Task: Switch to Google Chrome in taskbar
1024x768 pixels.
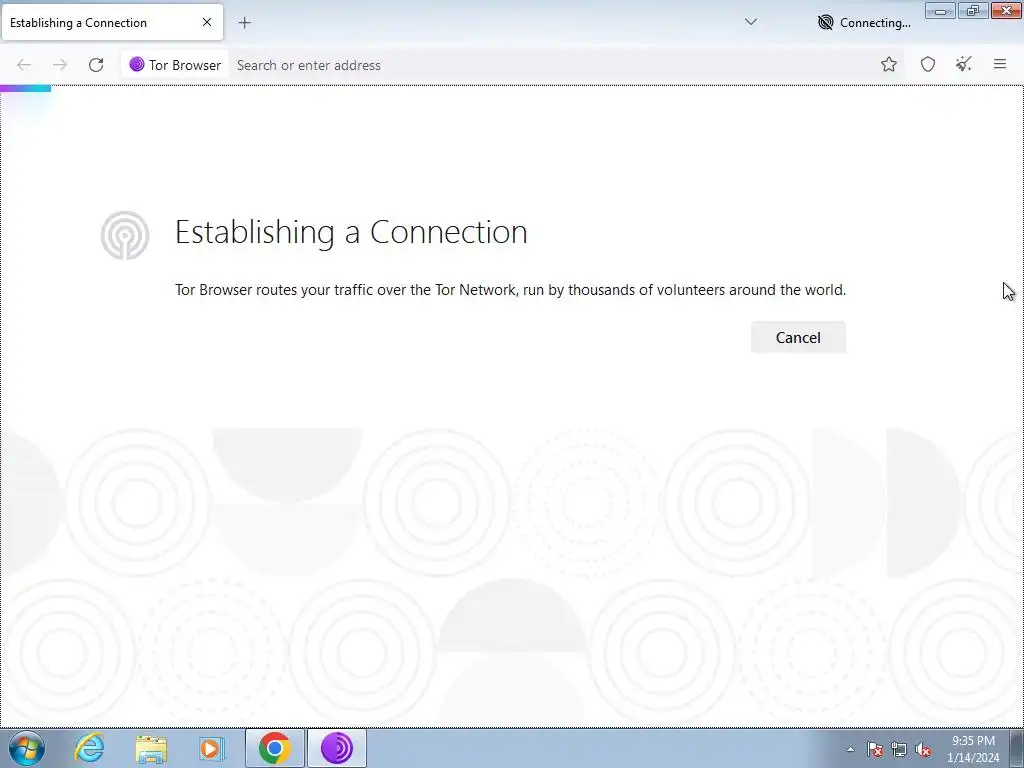Action: point(274,748)
